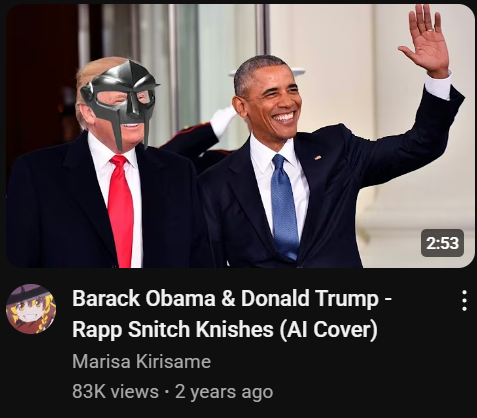Image resolution: width=477 pixels, height=418 pixels.
Task: Click the flag lapel pin on the suit
Action: [x=318, y=157]
